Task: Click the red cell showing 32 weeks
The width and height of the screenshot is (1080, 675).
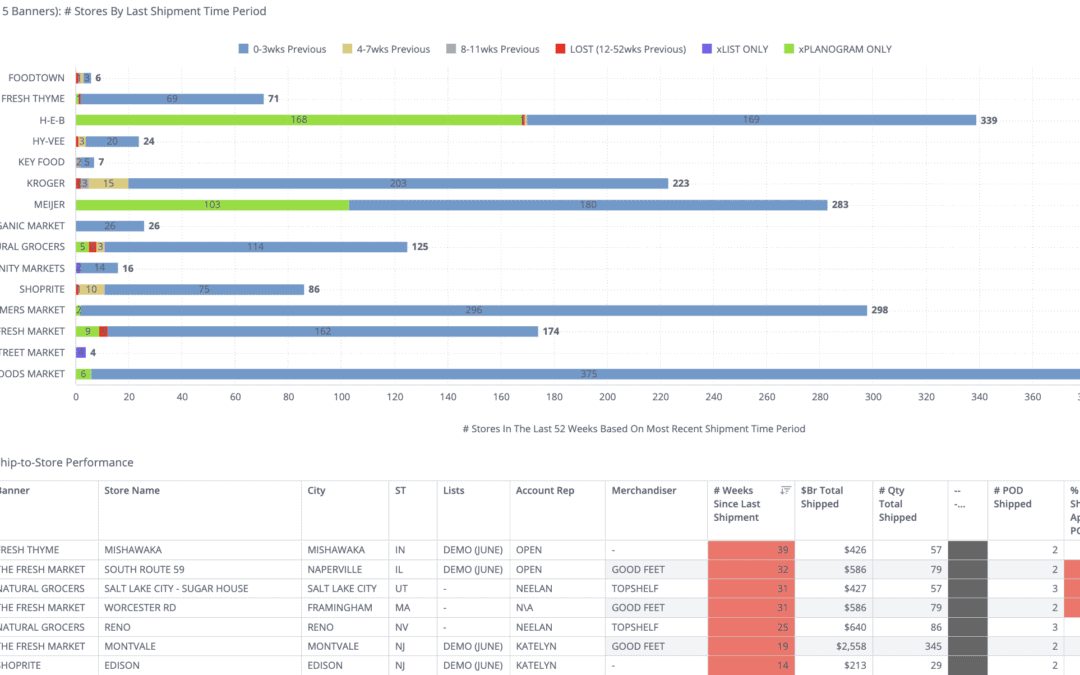Action: point(751,569)
